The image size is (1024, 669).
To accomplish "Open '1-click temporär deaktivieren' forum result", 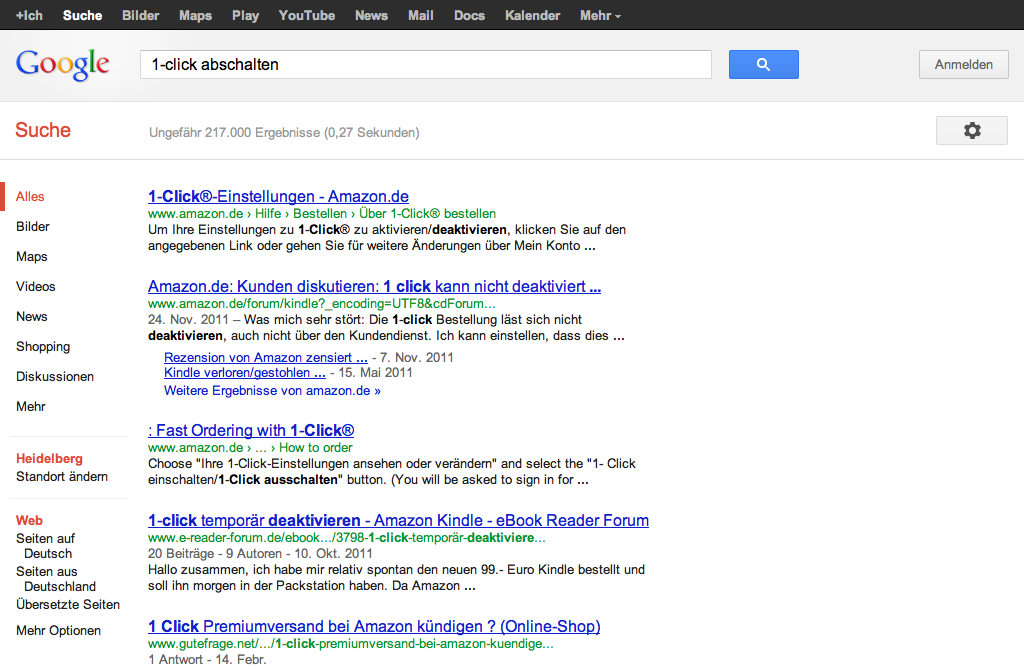I will pyautogui.click(x=398, y=521).
